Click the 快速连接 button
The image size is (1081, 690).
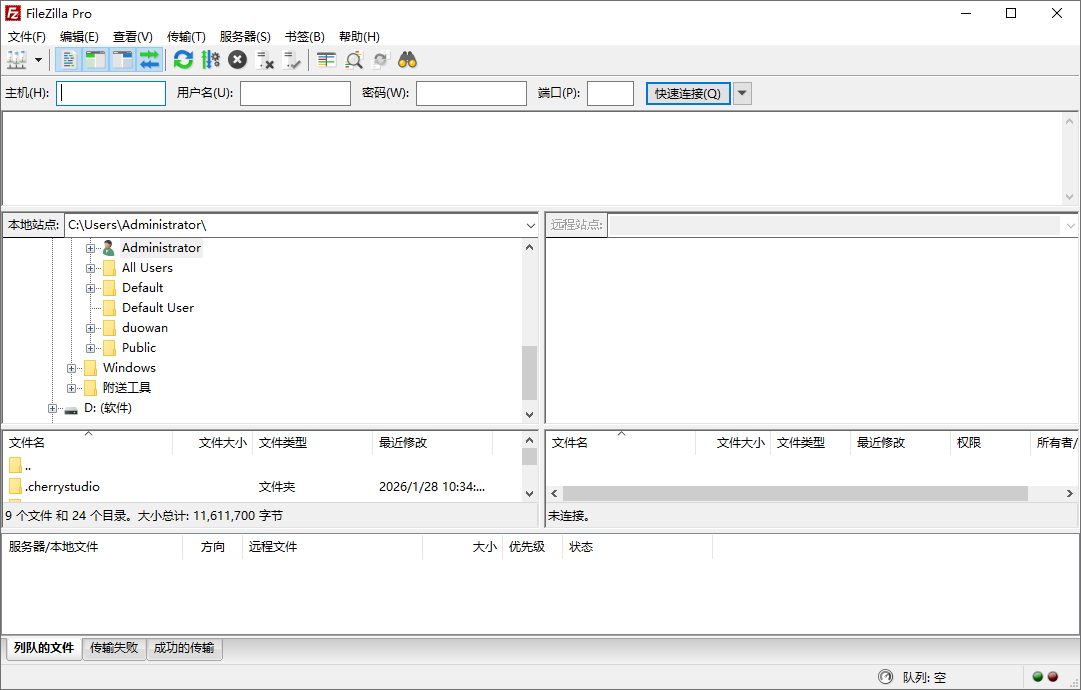688,92
